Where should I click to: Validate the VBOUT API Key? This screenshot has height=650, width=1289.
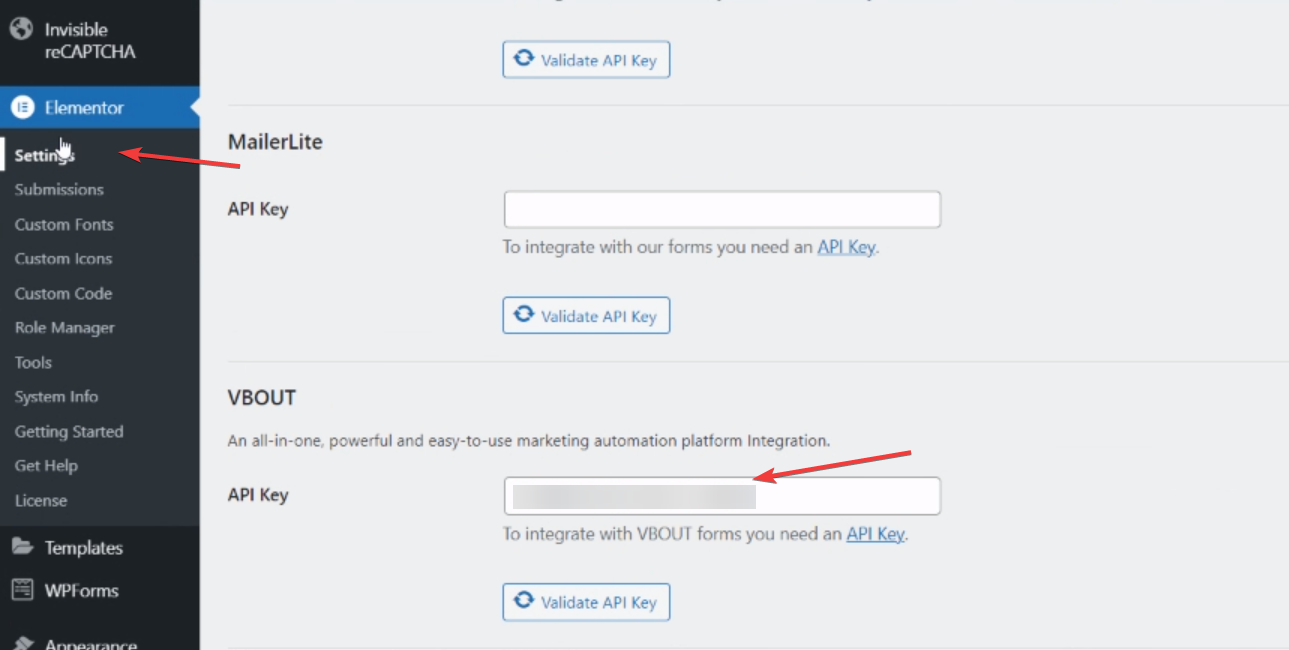586,602
